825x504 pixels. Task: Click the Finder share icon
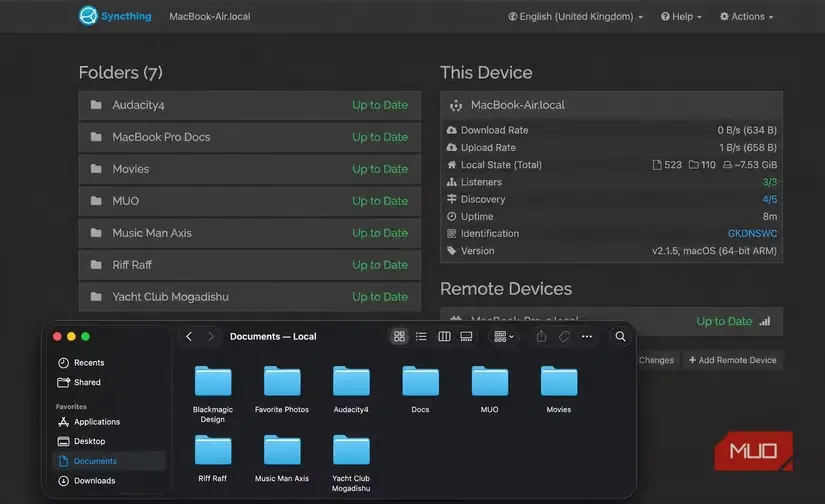[x=541, y=336]
